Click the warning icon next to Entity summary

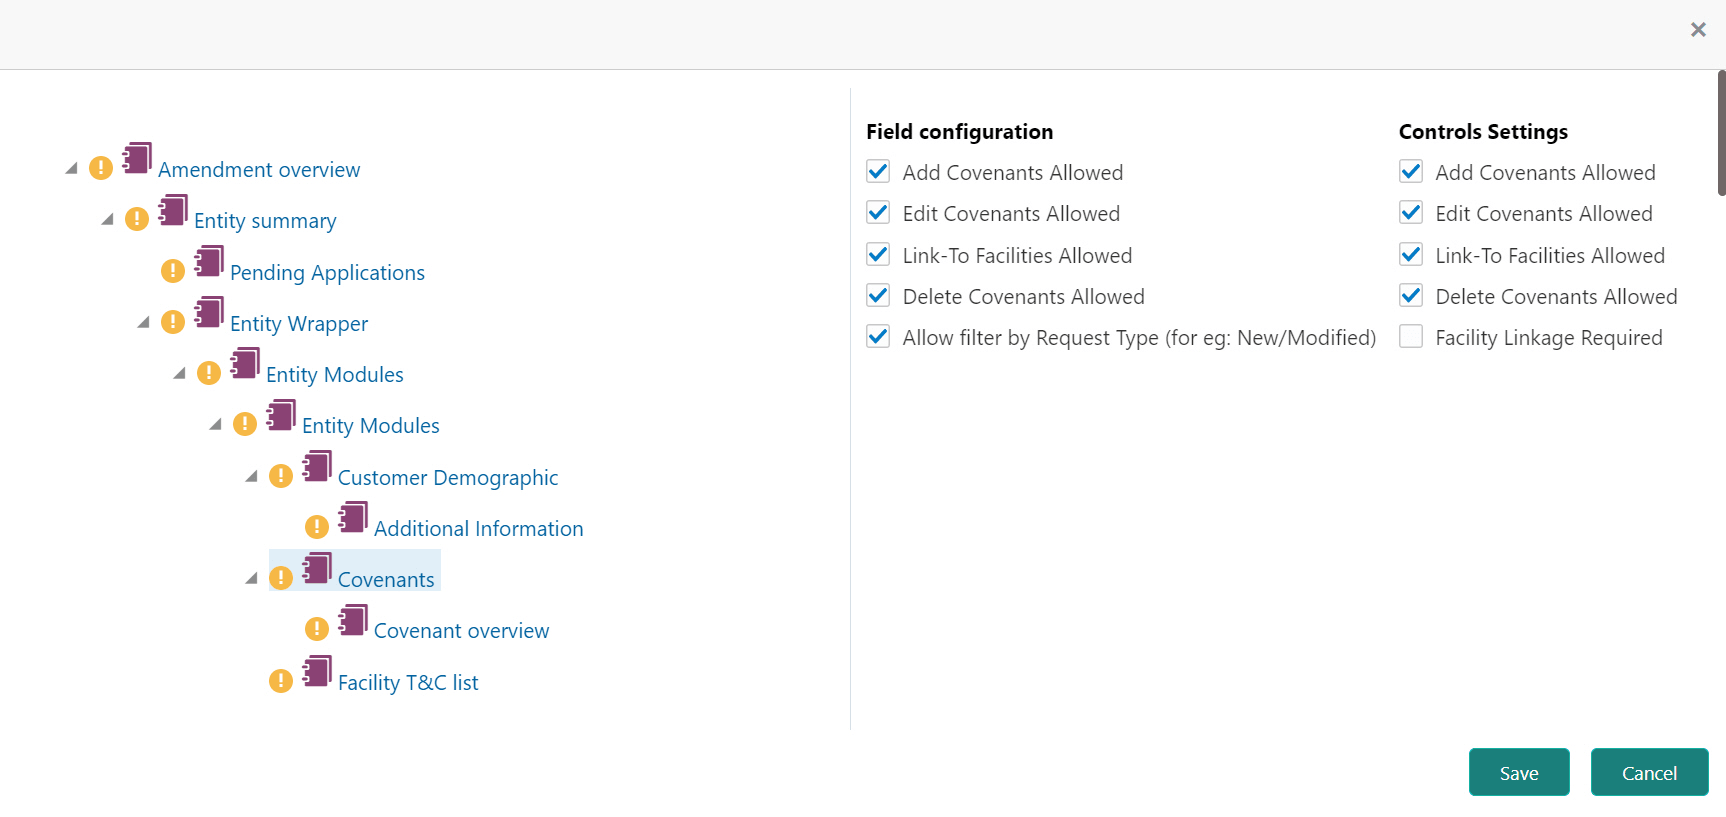click(137, 219)
